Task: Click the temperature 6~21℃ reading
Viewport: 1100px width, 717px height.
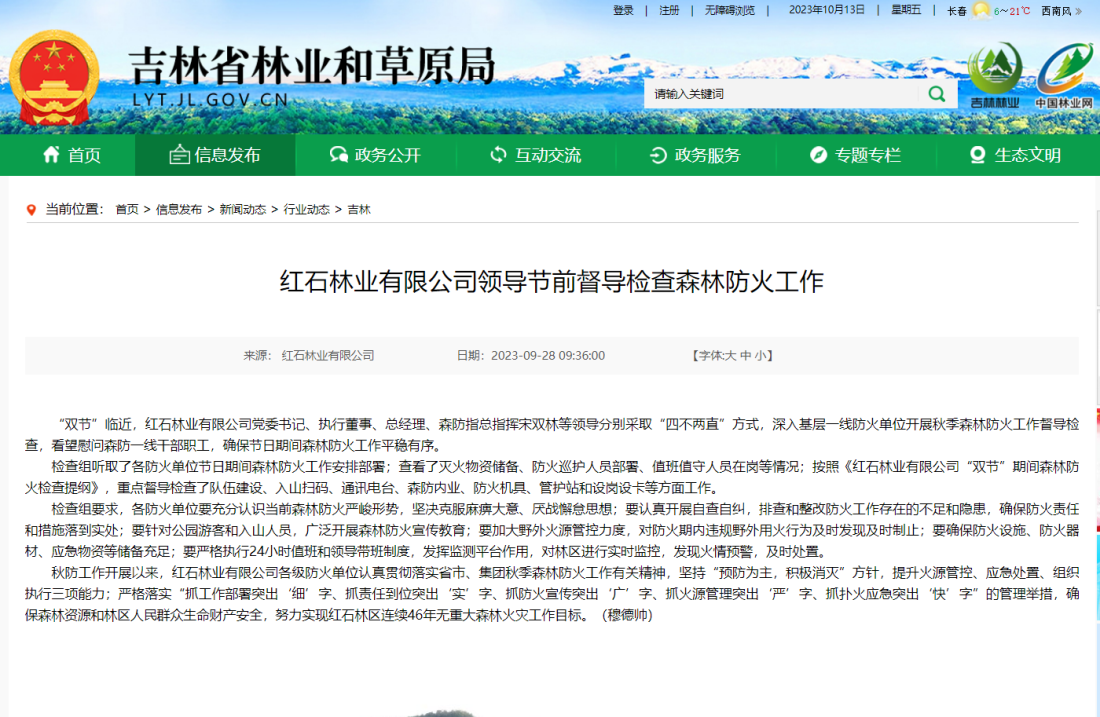Action: click(x=1012, y=11)
